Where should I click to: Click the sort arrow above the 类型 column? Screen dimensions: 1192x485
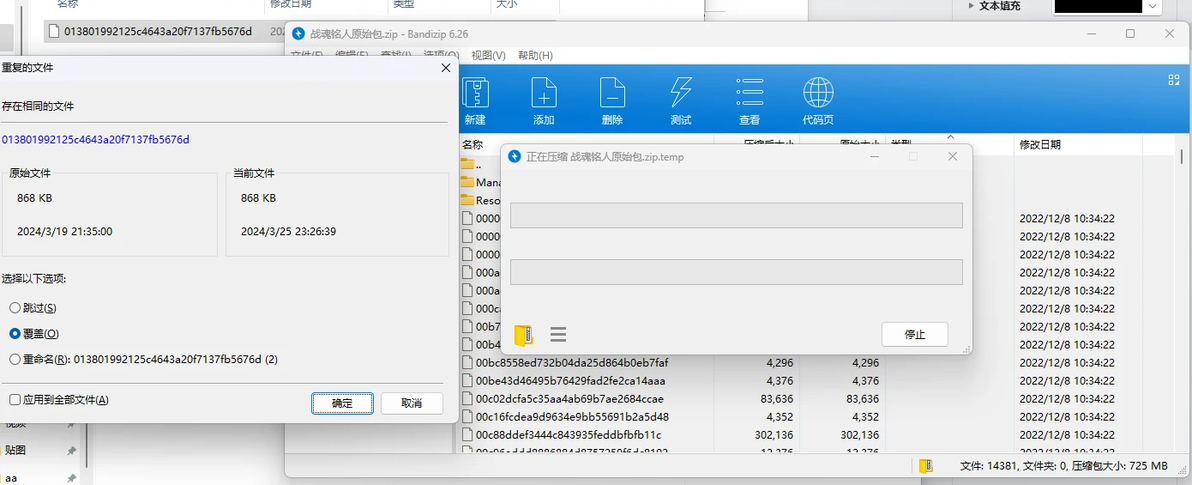click(950, 138)
